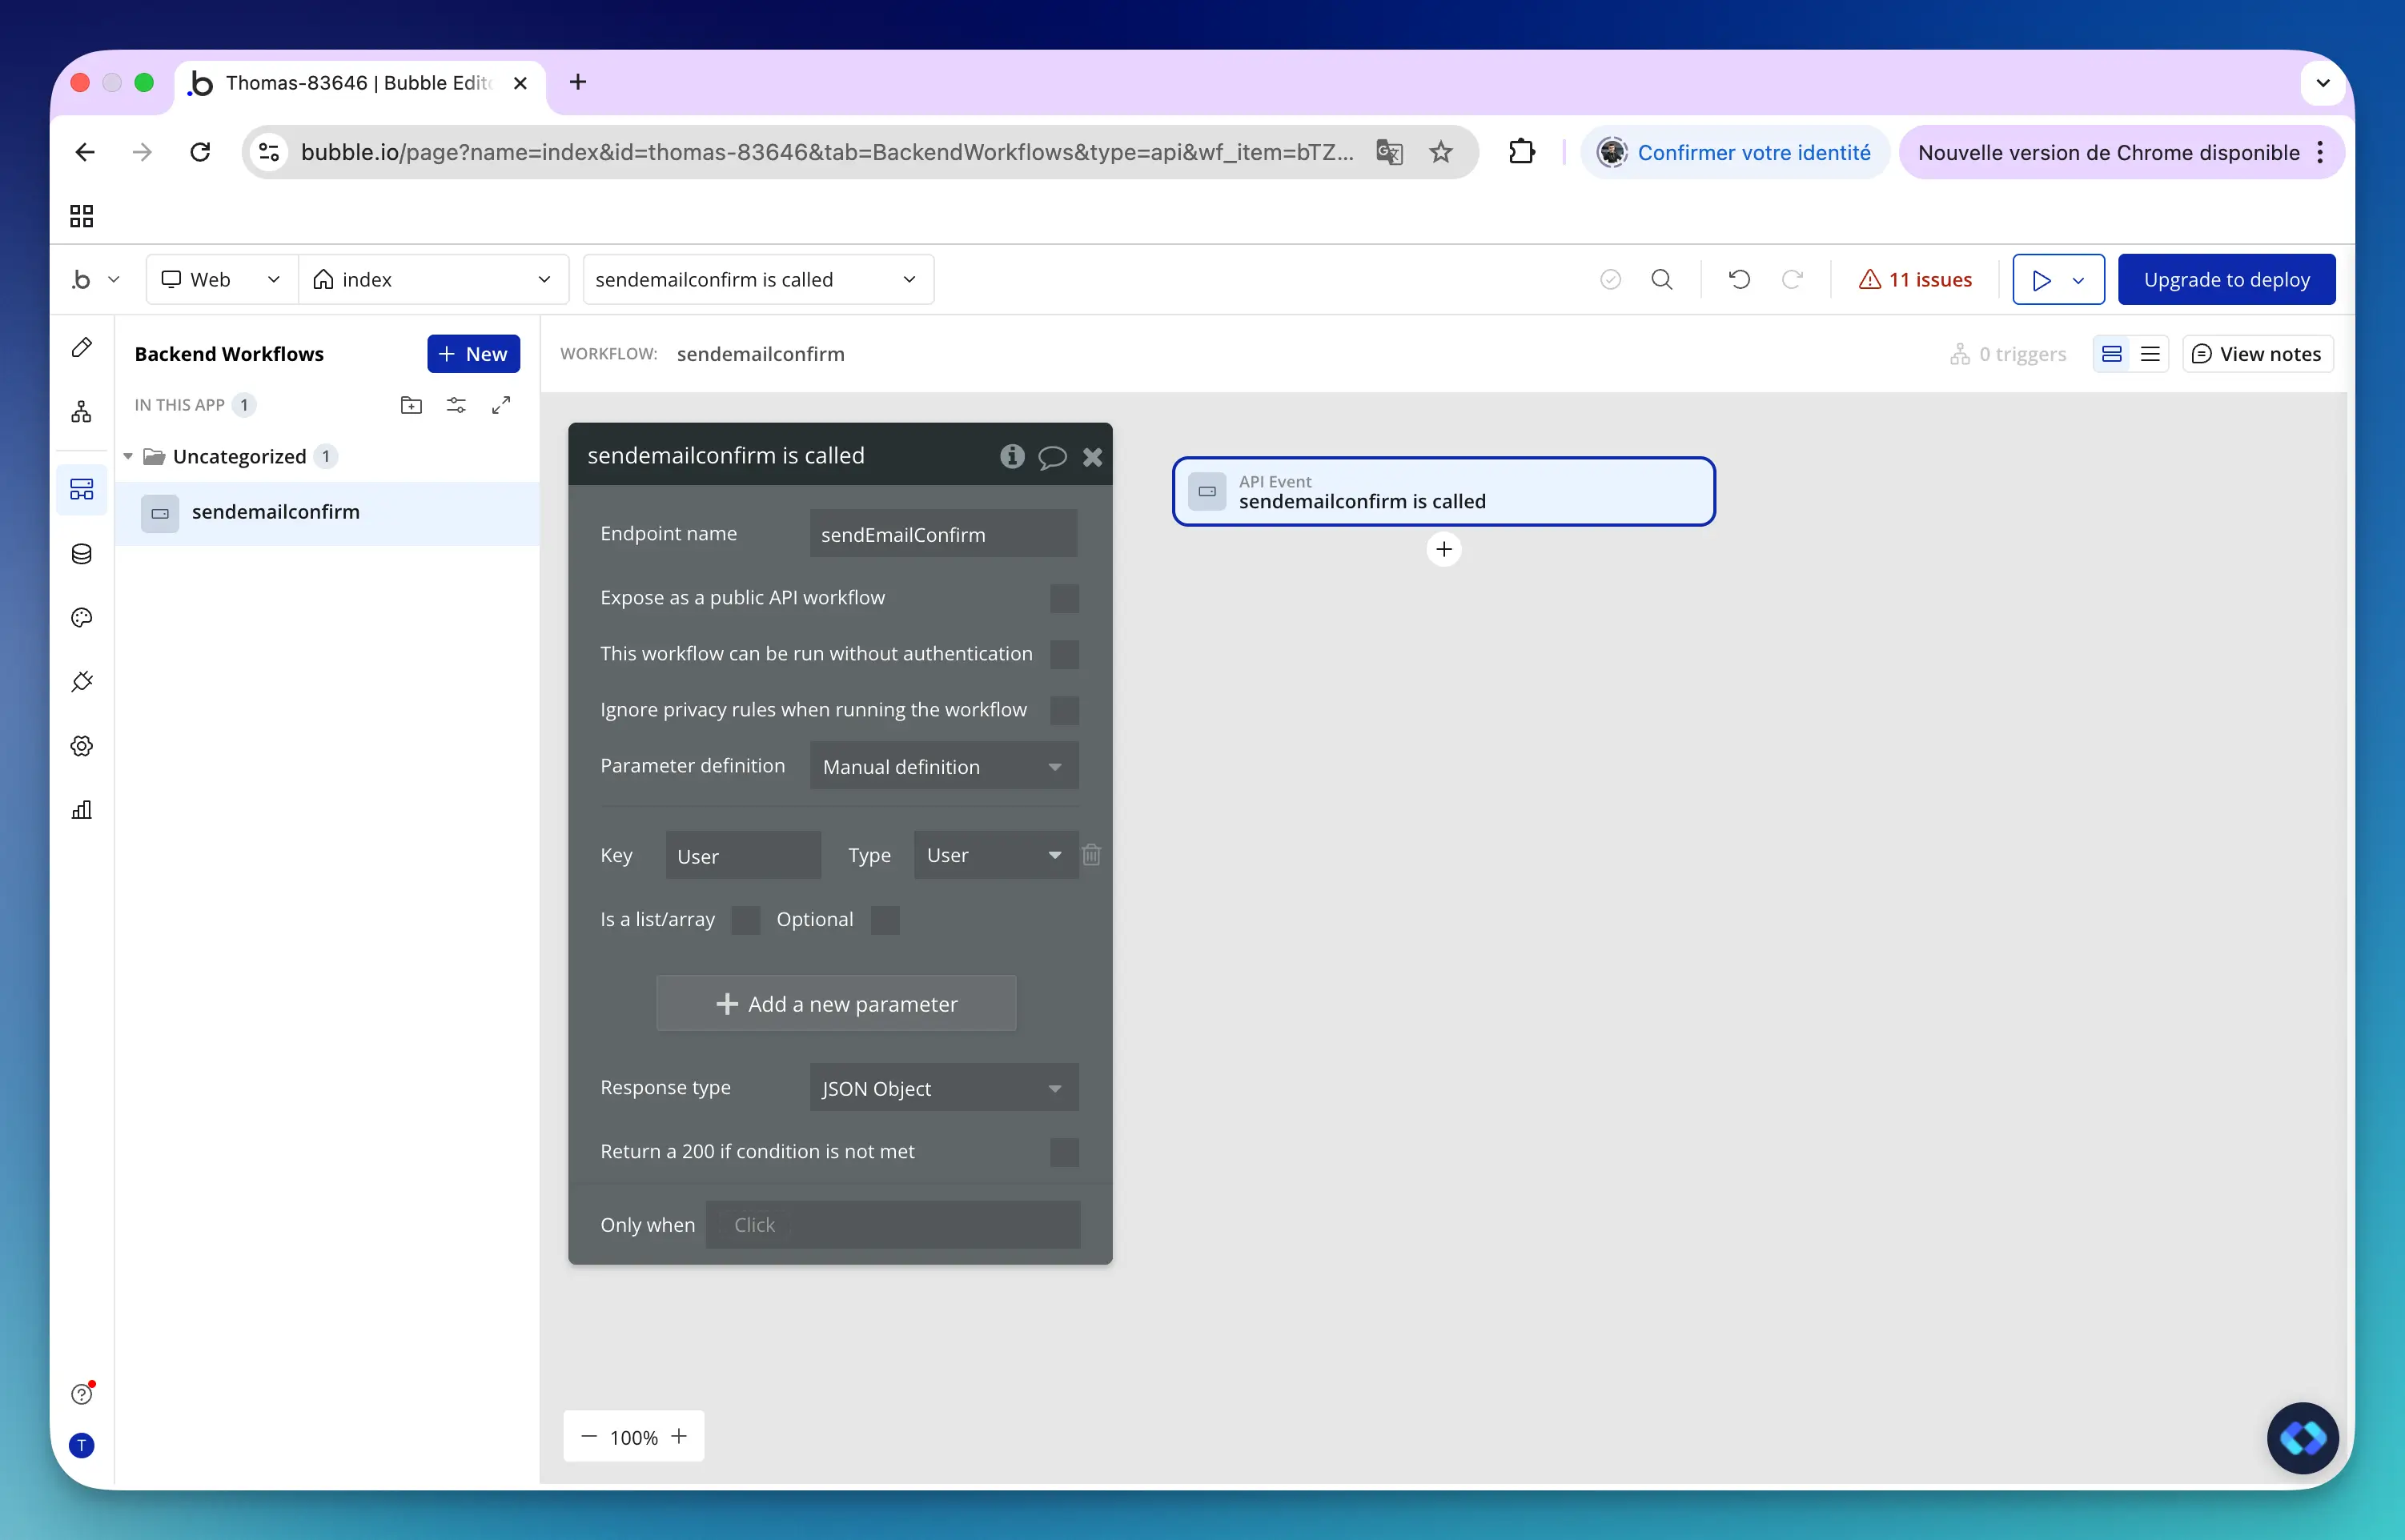The width and height of the screenshot is (2405, 1540).
Task: Open the Bubble logo menu chevron
Action: (x=114, y=280)
